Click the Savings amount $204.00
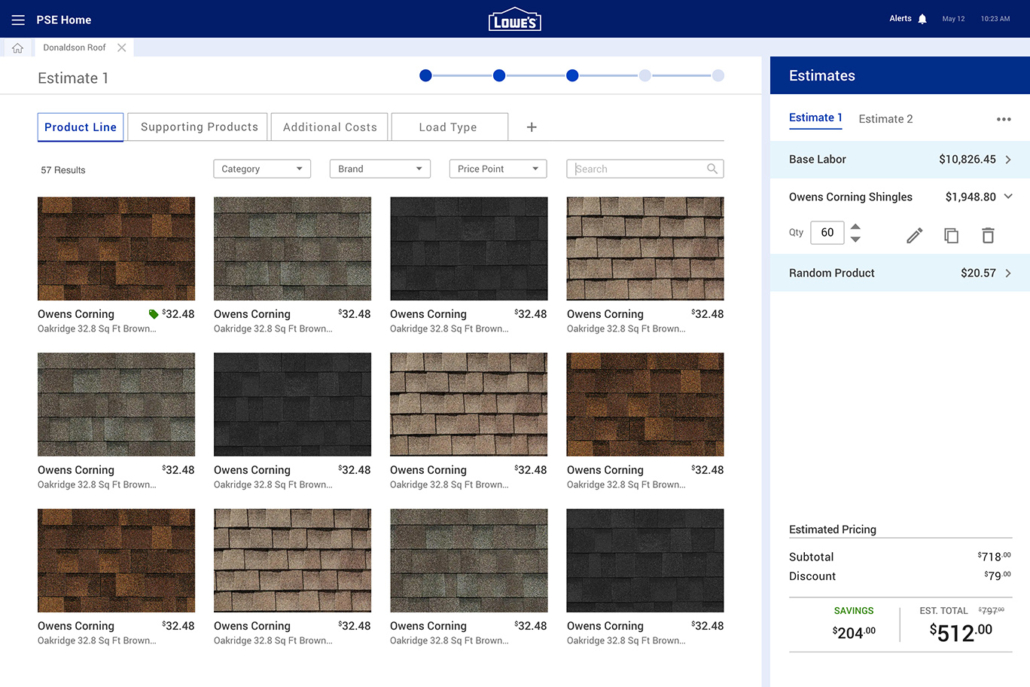Image resolution: width=1030 pixels, height=687 pixels. point(854,632)
